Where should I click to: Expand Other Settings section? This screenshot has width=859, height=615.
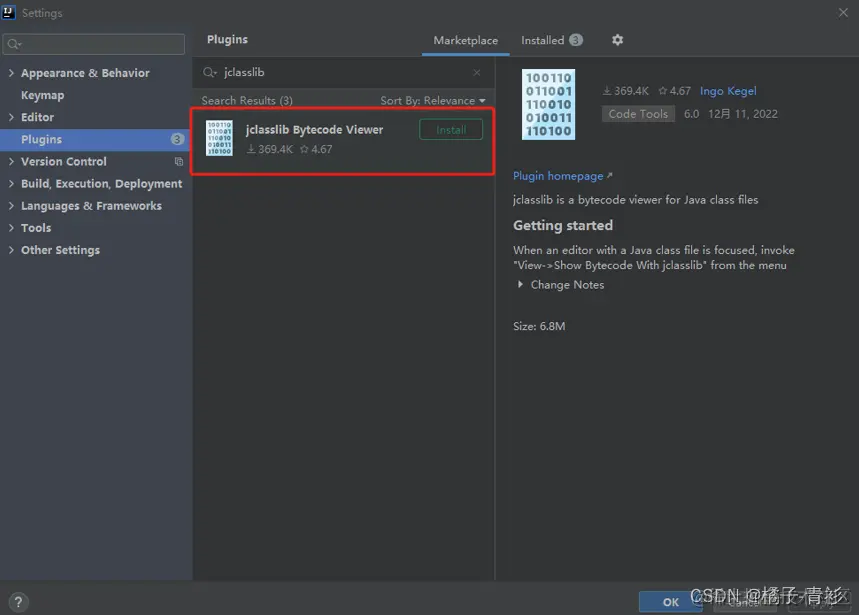(x=11, y=250)
